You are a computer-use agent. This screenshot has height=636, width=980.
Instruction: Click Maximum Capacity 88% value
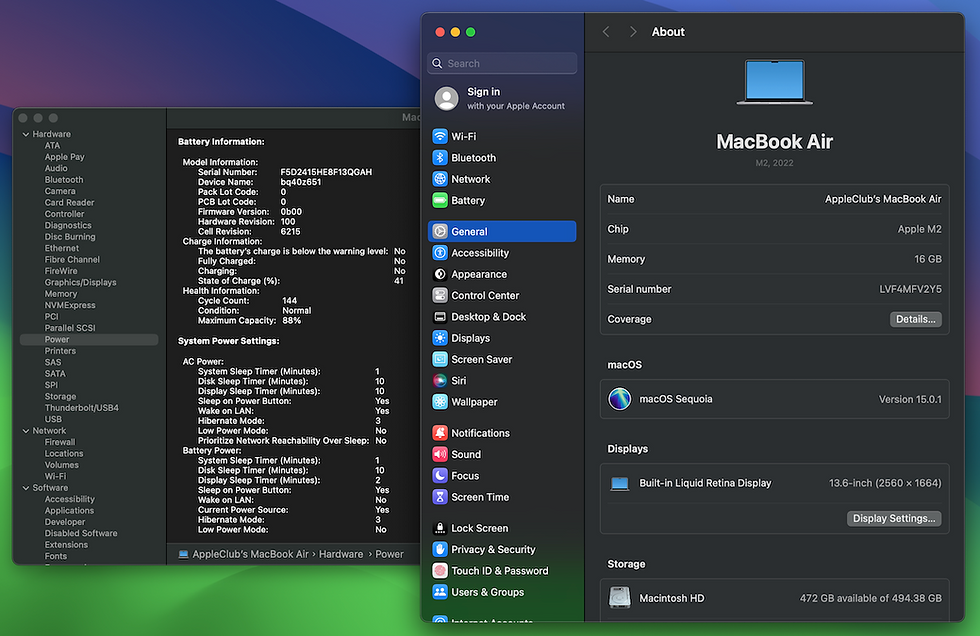pos(292,320)
